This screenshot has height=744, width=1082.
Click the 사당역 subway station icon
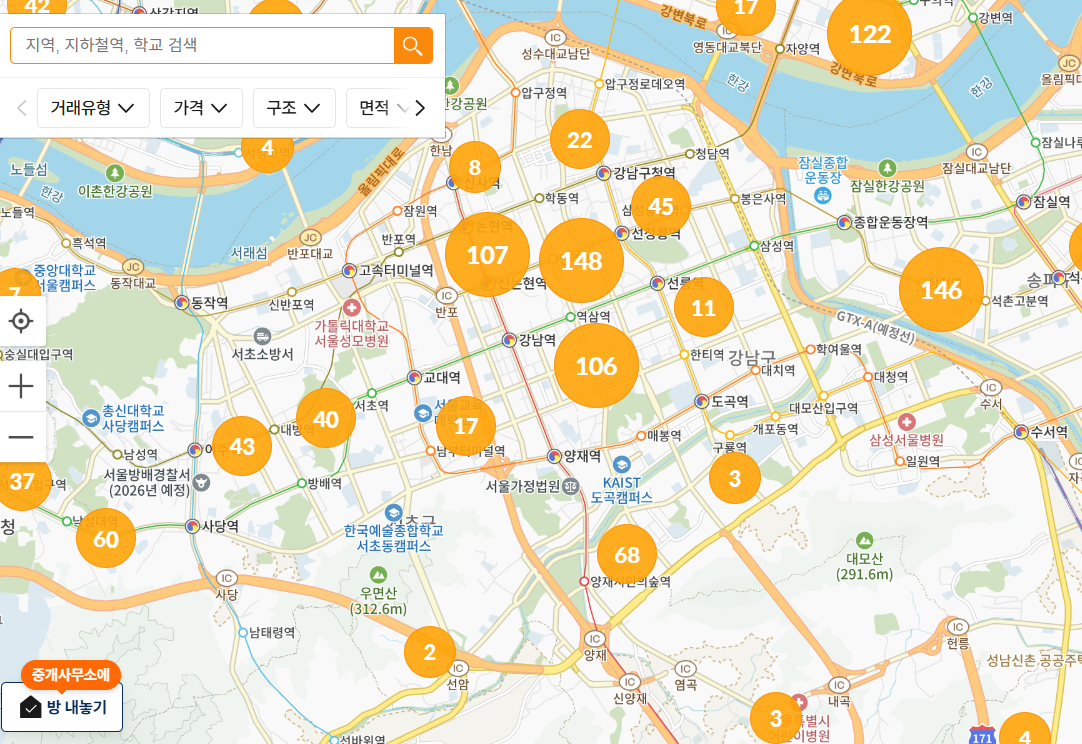193,527
